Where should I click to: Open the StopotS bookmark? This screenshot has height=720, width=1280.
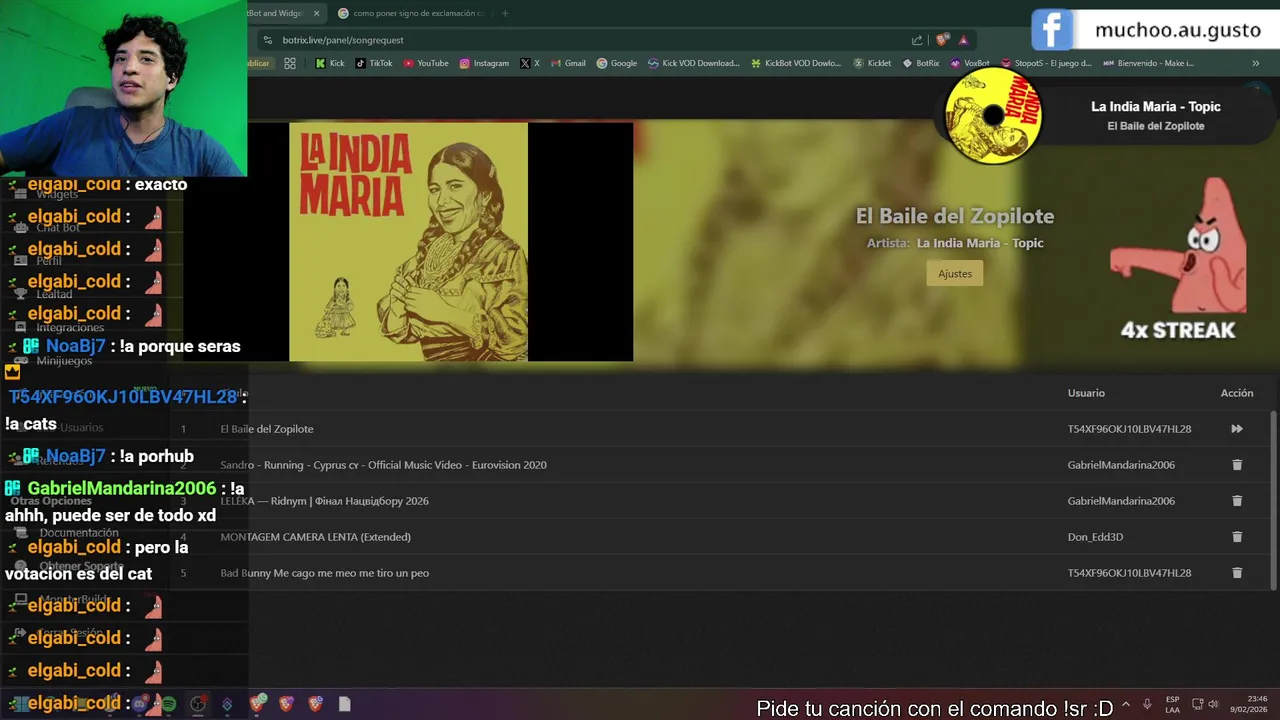click(x=1047, y=63)
